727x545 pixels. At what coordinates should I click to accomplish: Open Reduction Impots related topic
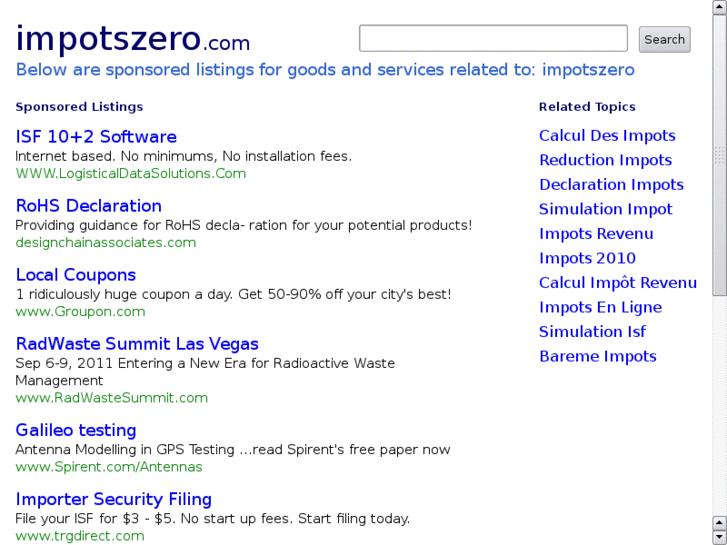pyautogui.click(x=605, y=160)
